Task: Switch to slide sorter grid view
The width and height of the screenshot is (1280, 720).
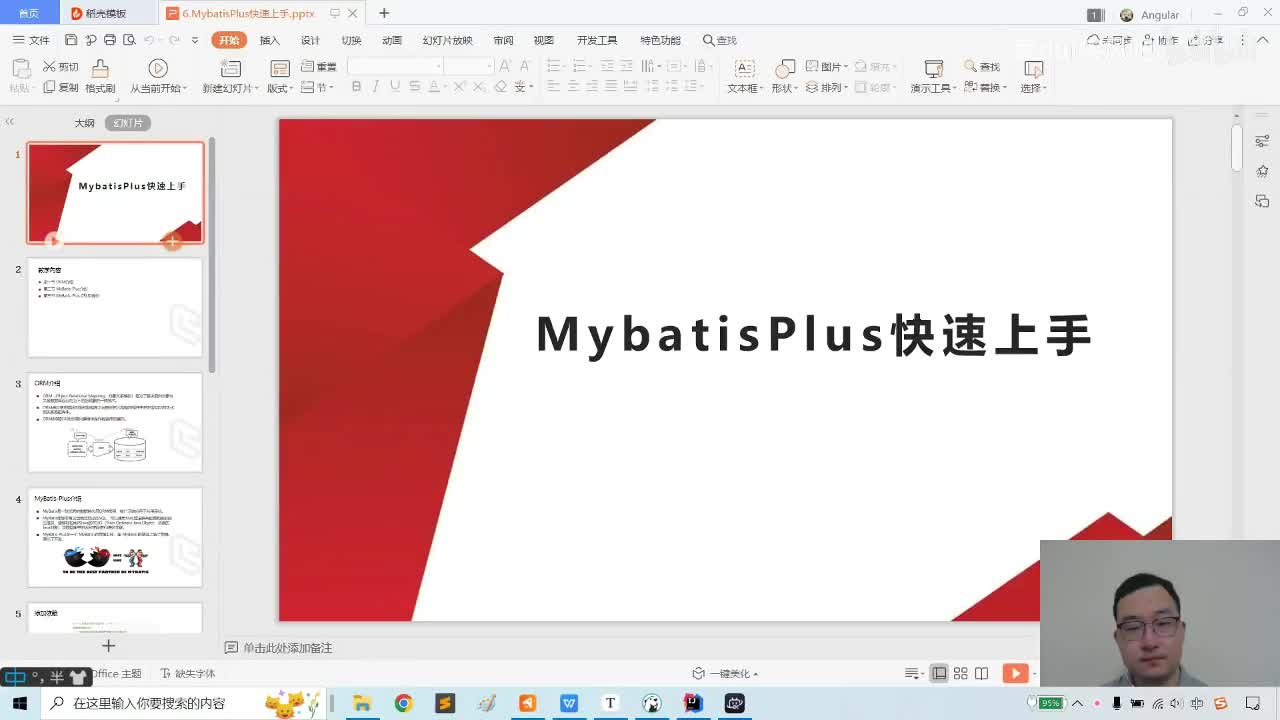Action: [960, 673]
